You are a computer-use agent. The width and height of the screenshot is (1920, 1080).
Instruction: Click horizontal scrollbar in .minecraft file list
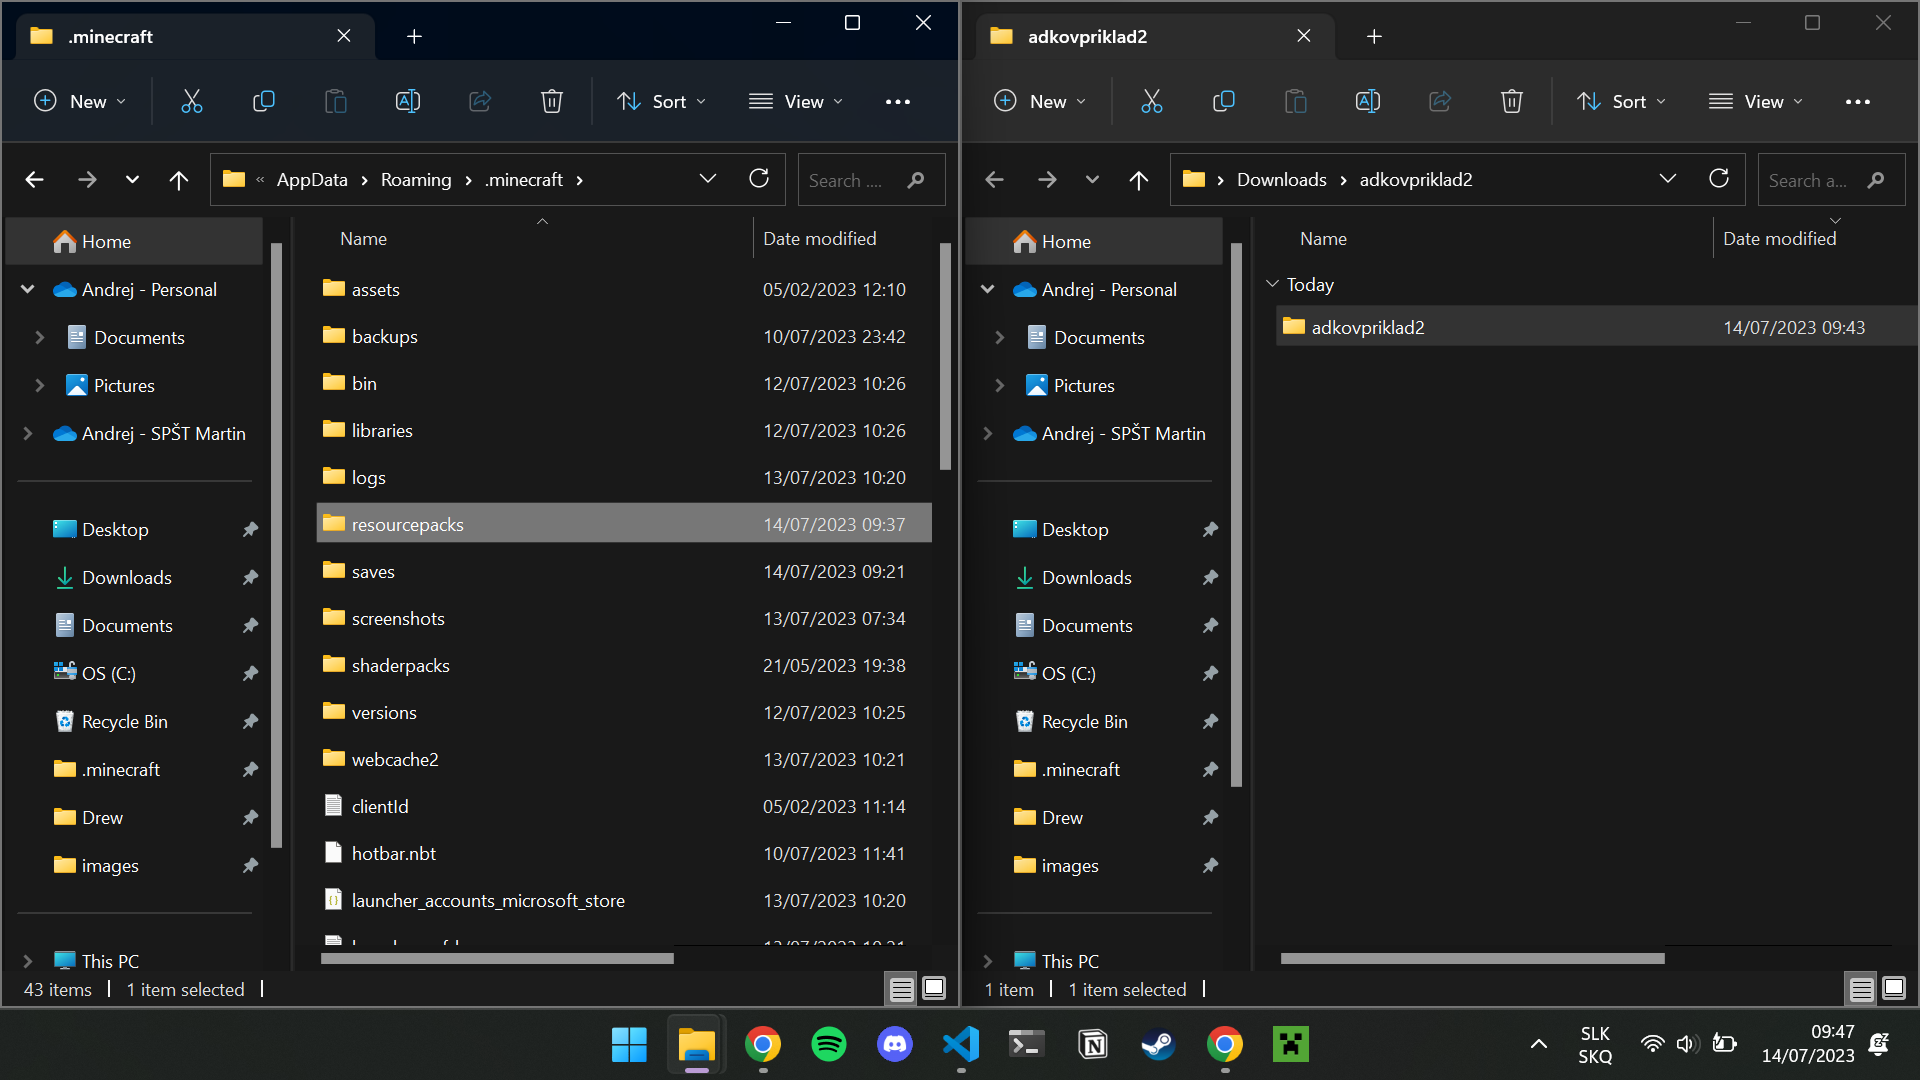coord(497,958)
